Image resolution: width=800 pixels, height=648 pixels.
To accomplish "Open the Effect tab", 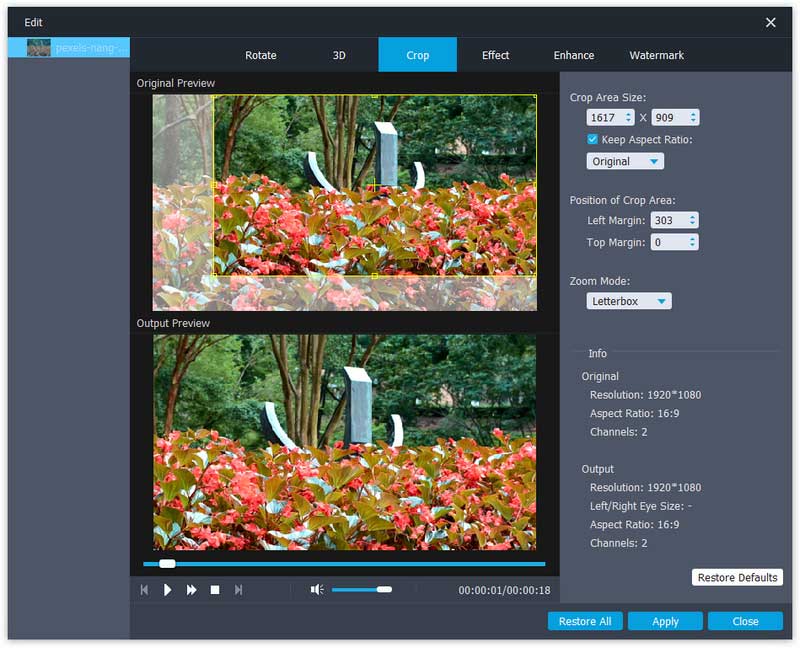I will point(495,55).
